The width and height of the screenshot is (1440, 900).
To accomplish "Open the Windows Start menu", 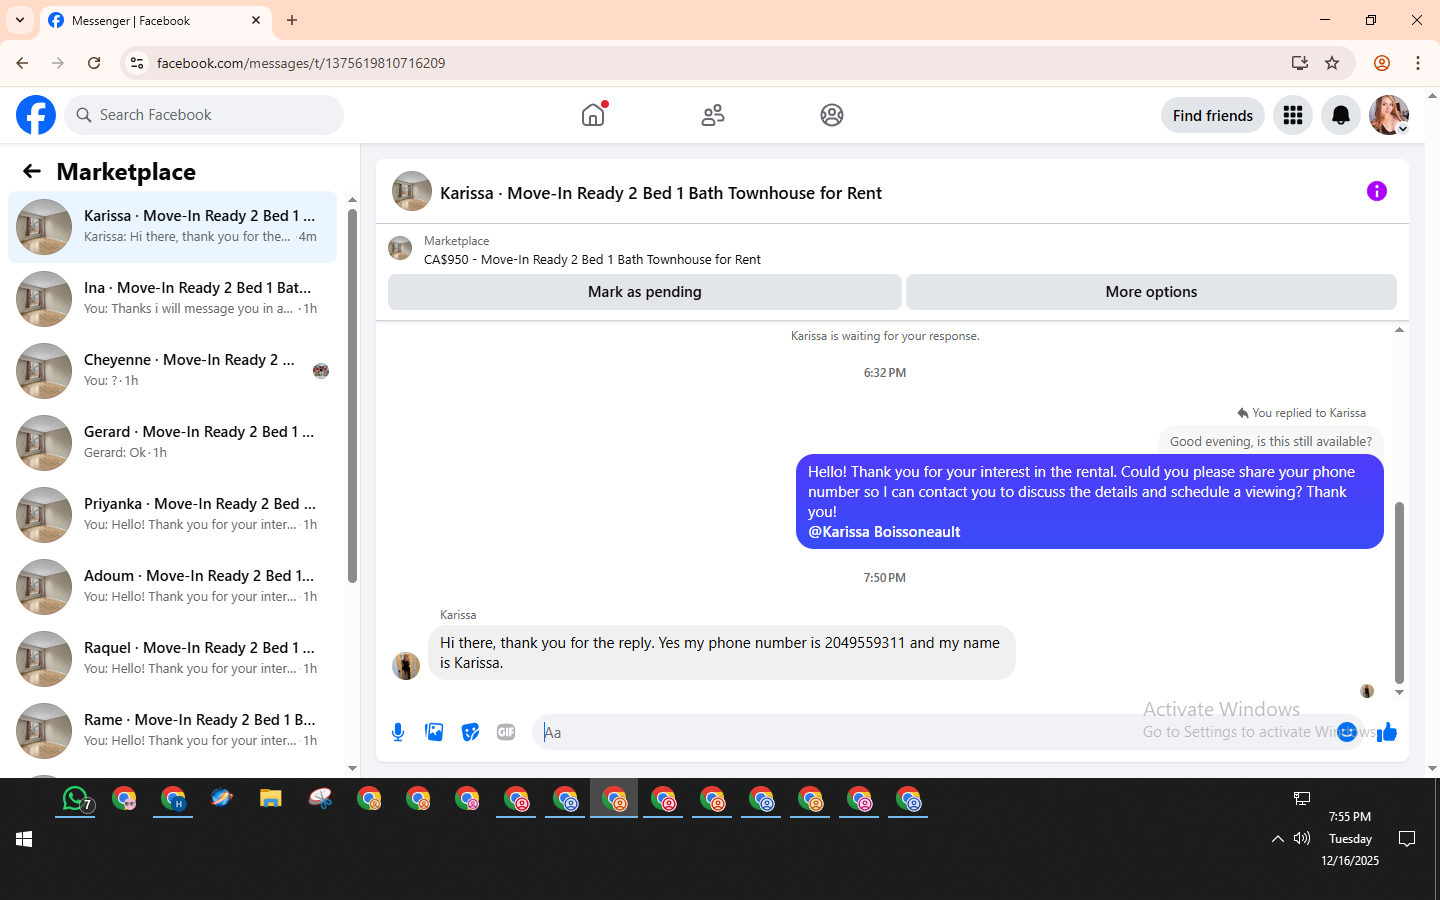I will 24,839.
